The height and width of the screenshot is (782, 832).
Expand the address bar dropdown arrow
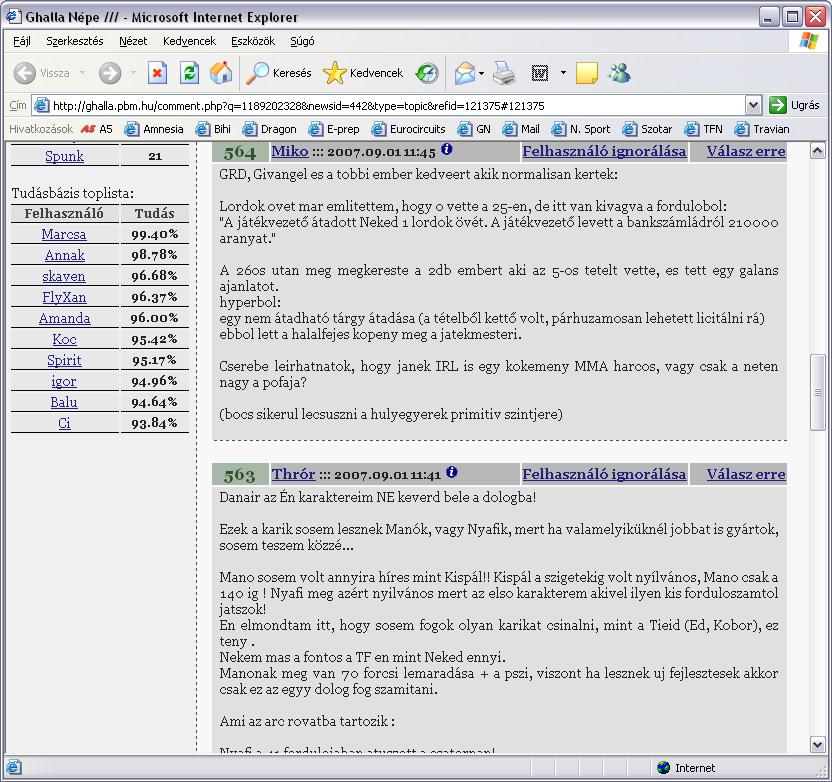[753, 105]
